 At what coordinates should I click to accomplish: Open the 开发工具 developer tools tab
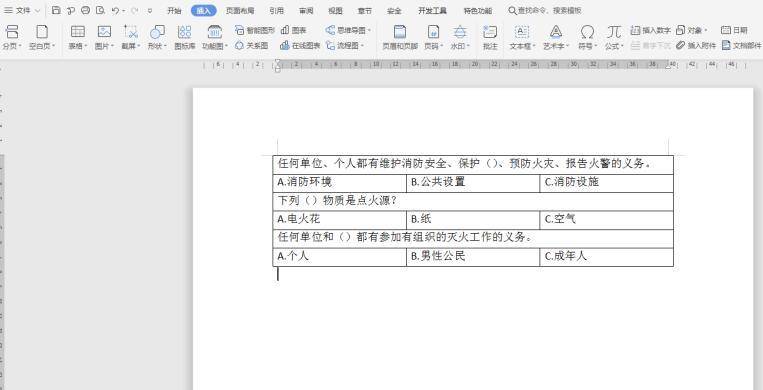pyautogui.click(x=432, y=10)
